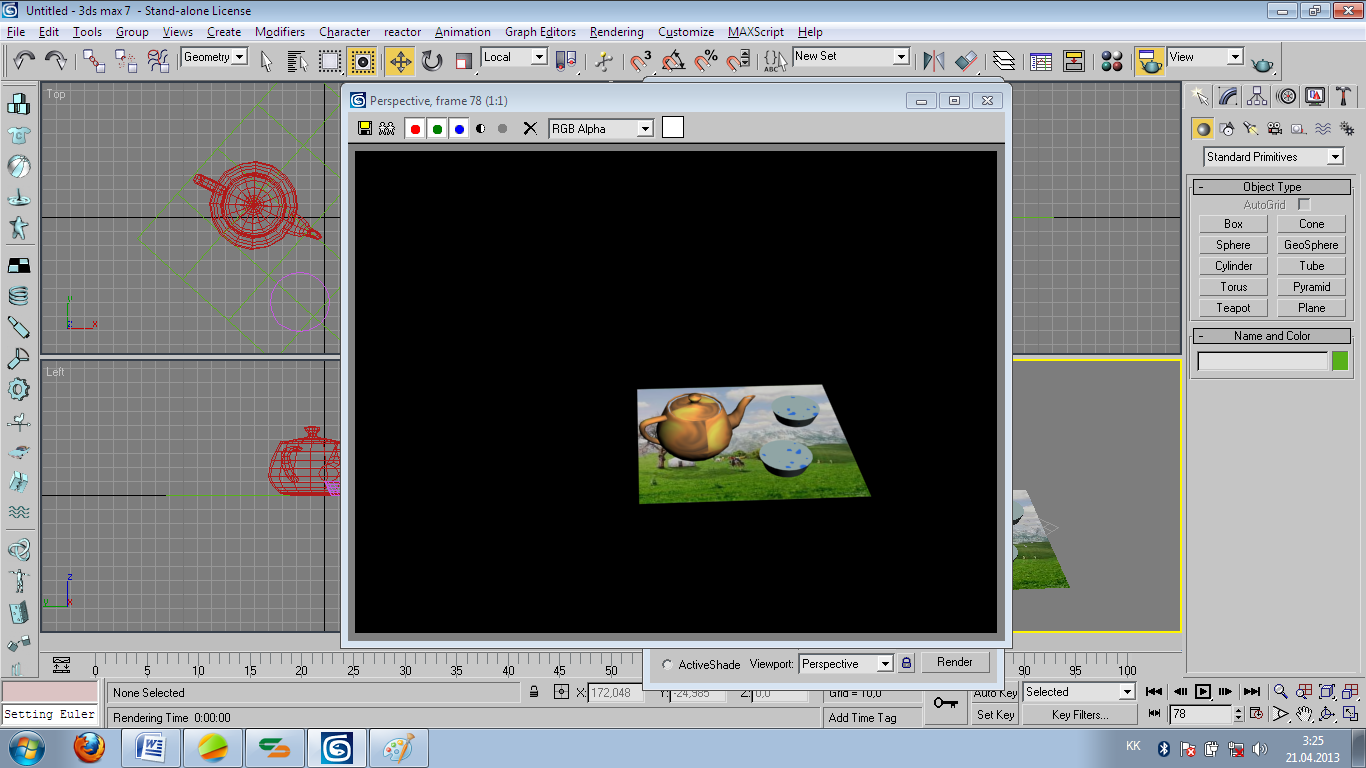Open the Modify command panel tab
This screenshot has width=1366, height=768.
(1229, 96)
